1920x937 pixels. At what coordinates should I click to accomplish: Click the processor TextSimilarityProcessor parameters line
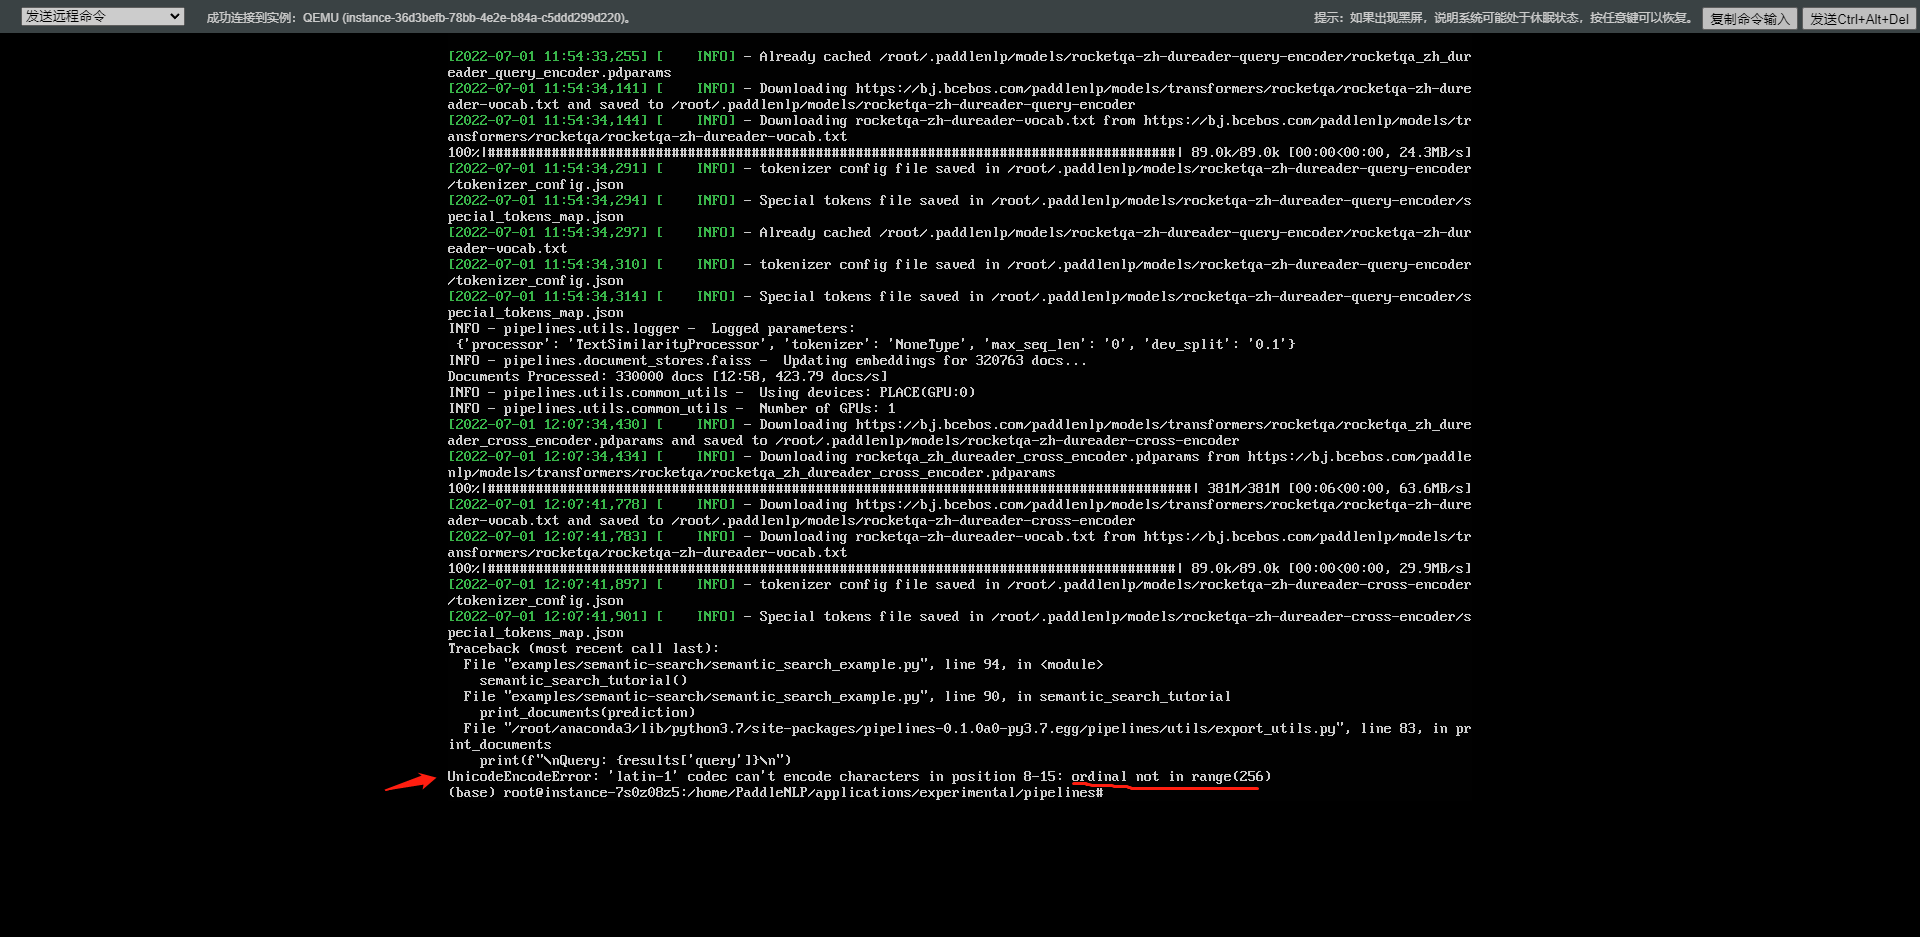pos(875,345)
